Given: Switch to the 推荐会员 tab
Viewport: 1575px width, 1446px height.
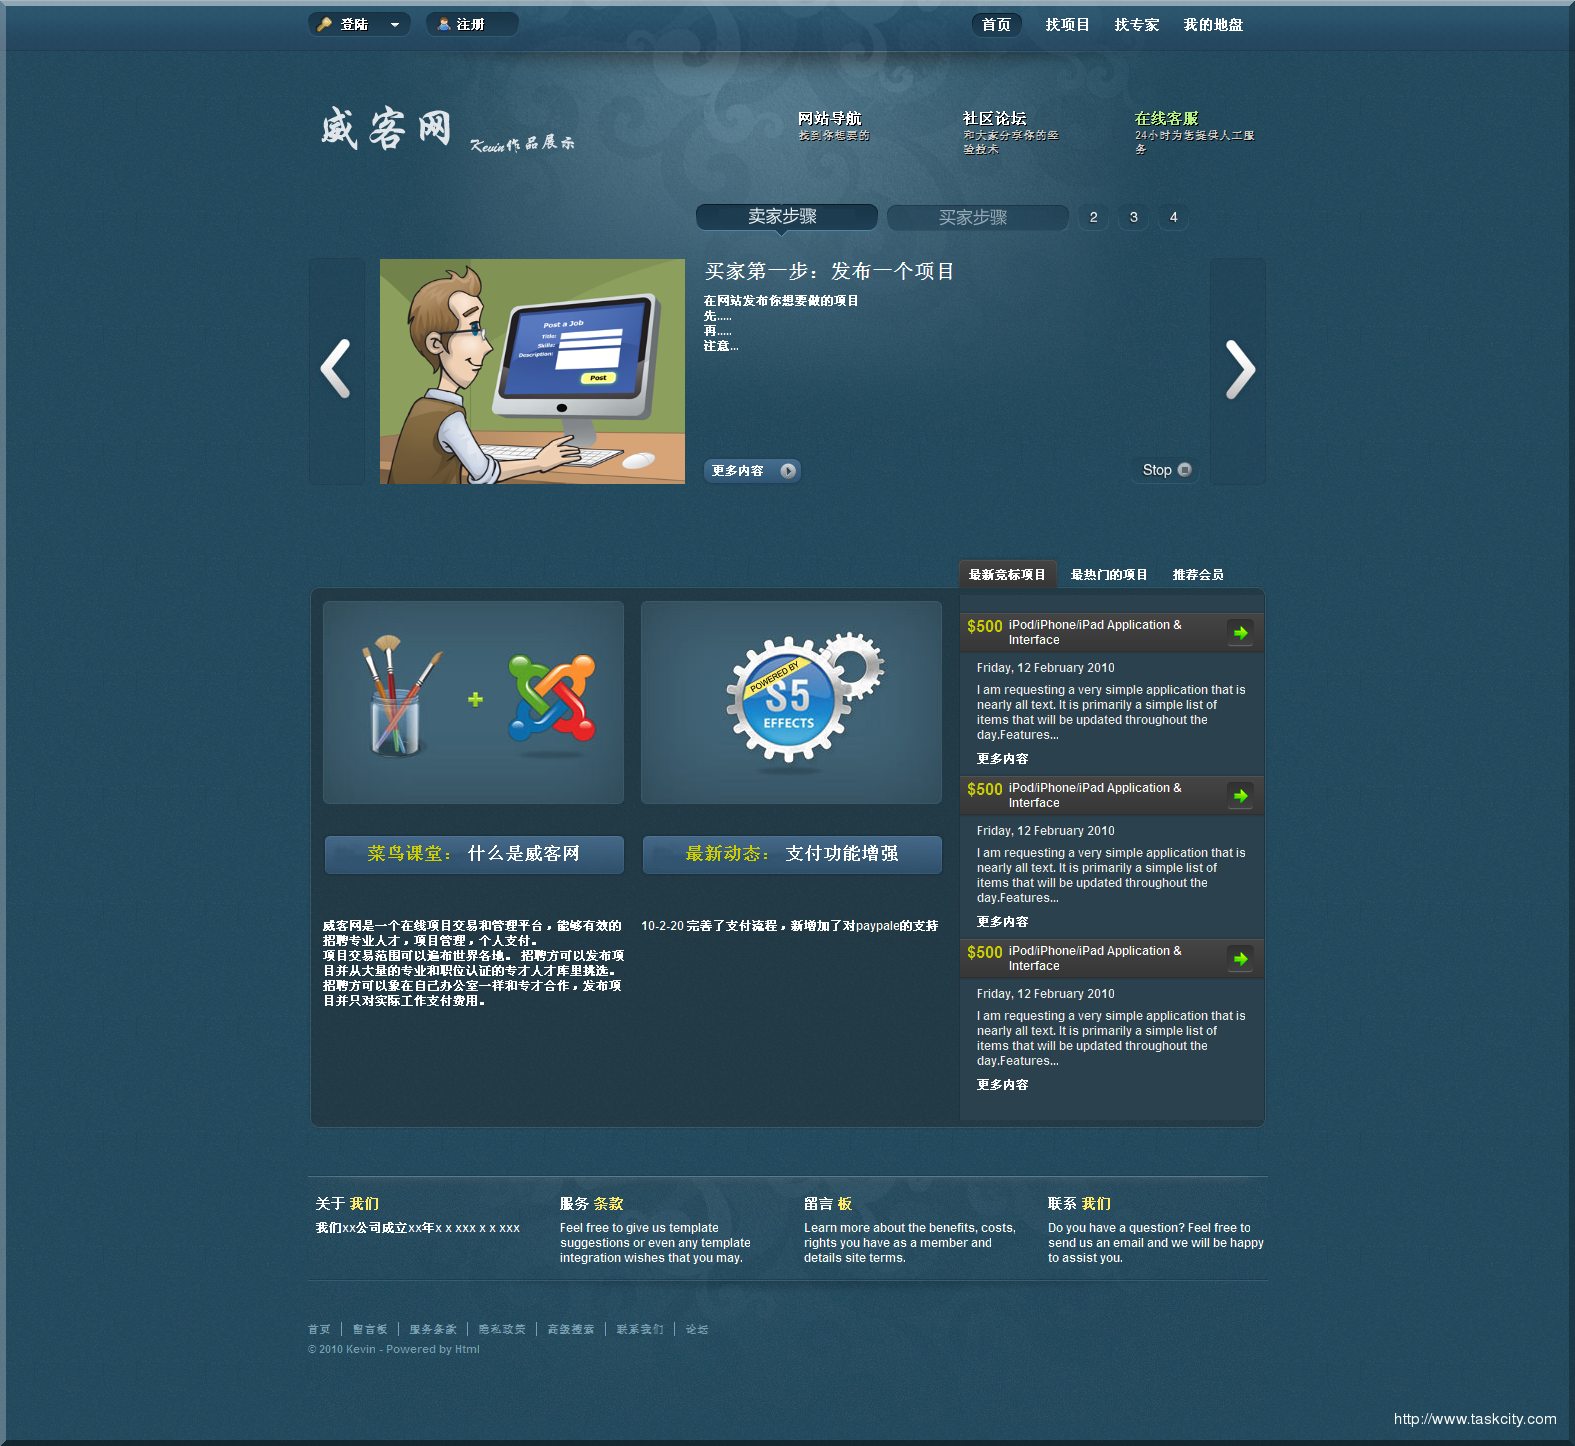Looking at the screenshot, I should click(x=1197, y=575).
